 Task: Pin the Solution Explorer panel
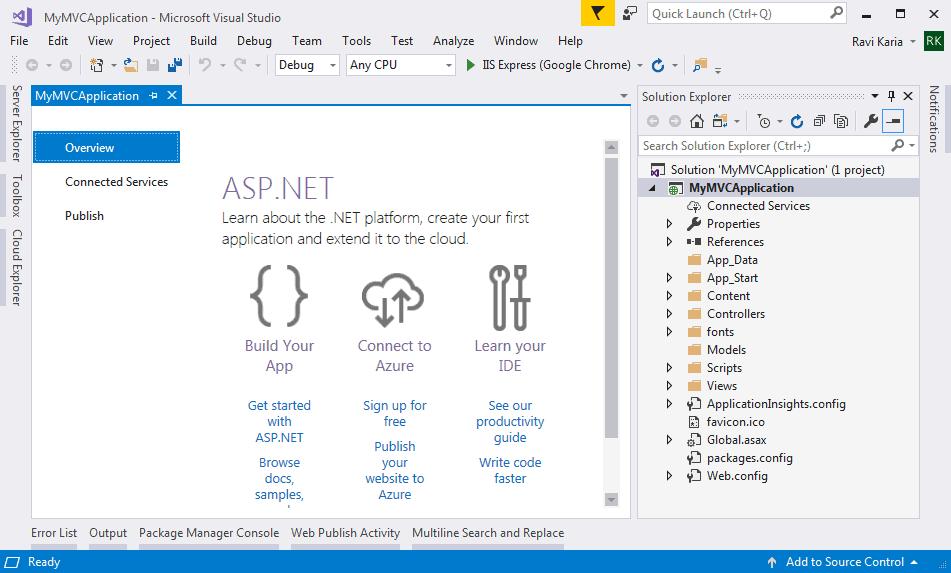(891, 96)
